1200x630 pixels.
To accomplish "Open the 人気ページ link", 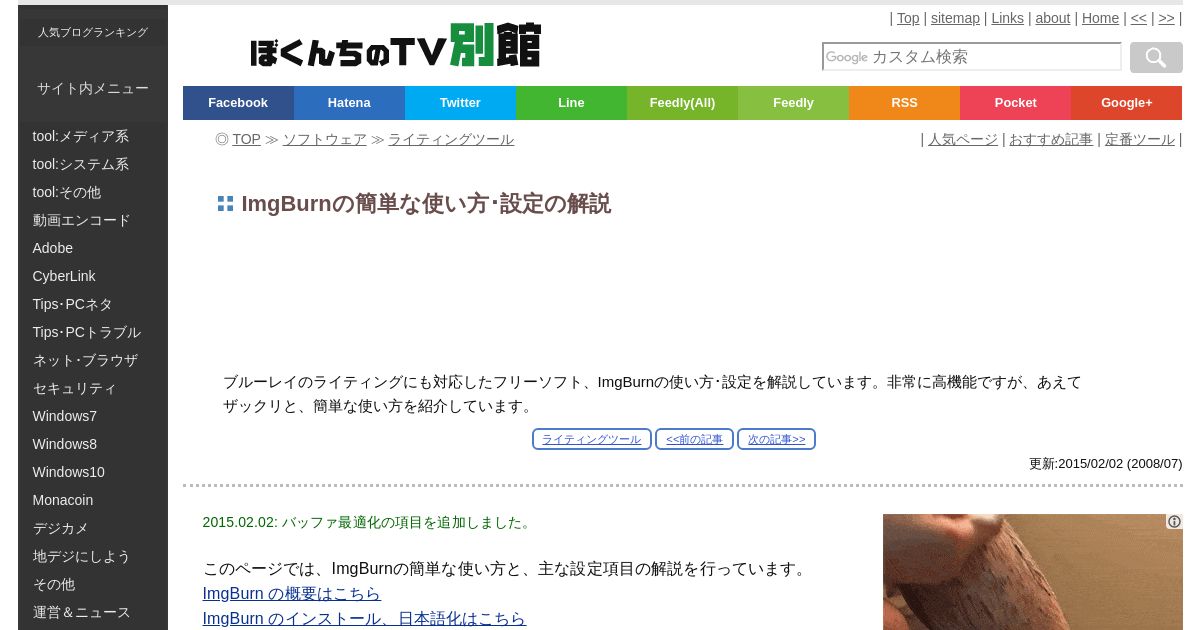I will coord(963,140).
